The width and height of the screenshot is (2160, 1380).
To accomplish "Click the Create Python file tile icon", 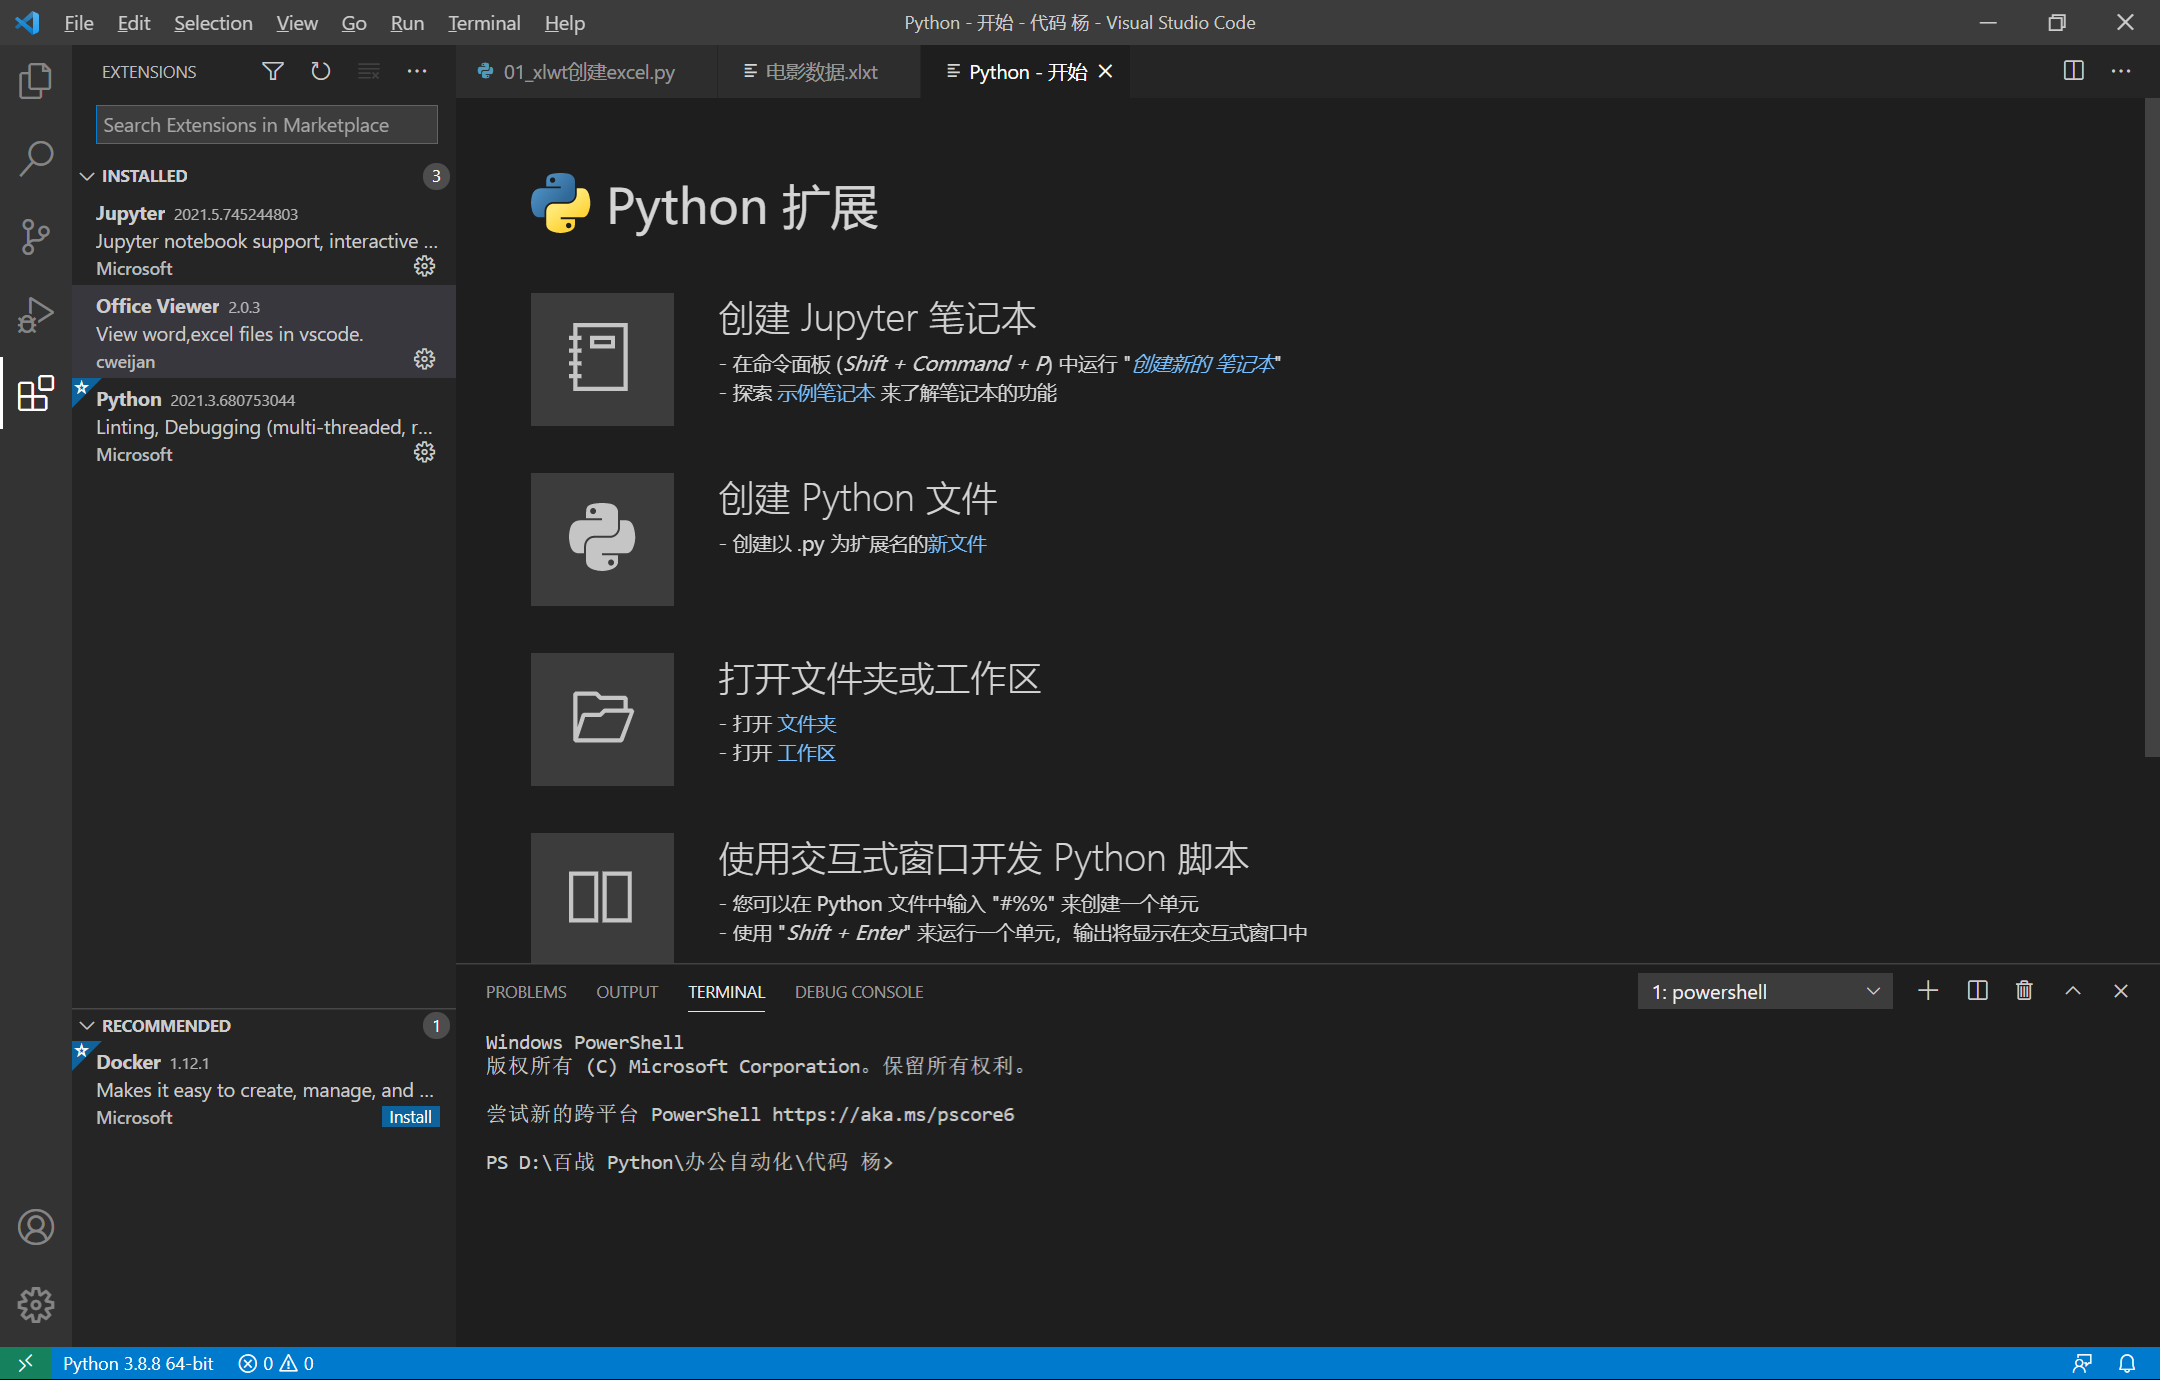I will [602, 539].
